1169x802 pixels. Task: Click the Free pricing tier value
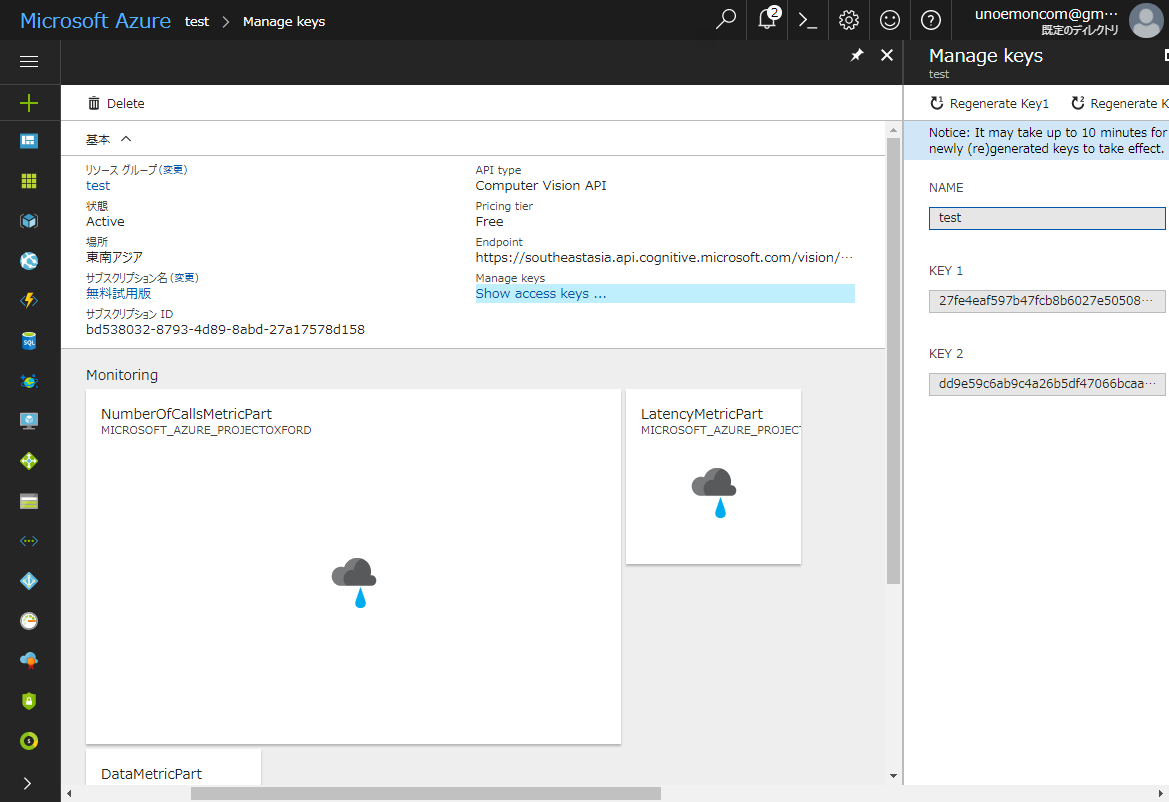[x=489, y=221]
